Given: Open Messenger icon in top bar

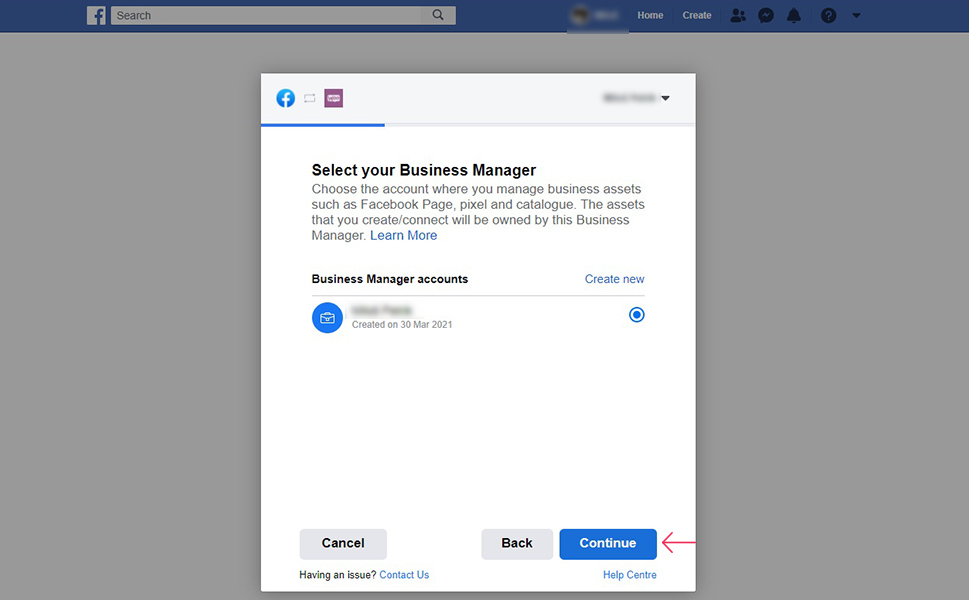Looking at the screenshot, I should (x=766, y=15).
